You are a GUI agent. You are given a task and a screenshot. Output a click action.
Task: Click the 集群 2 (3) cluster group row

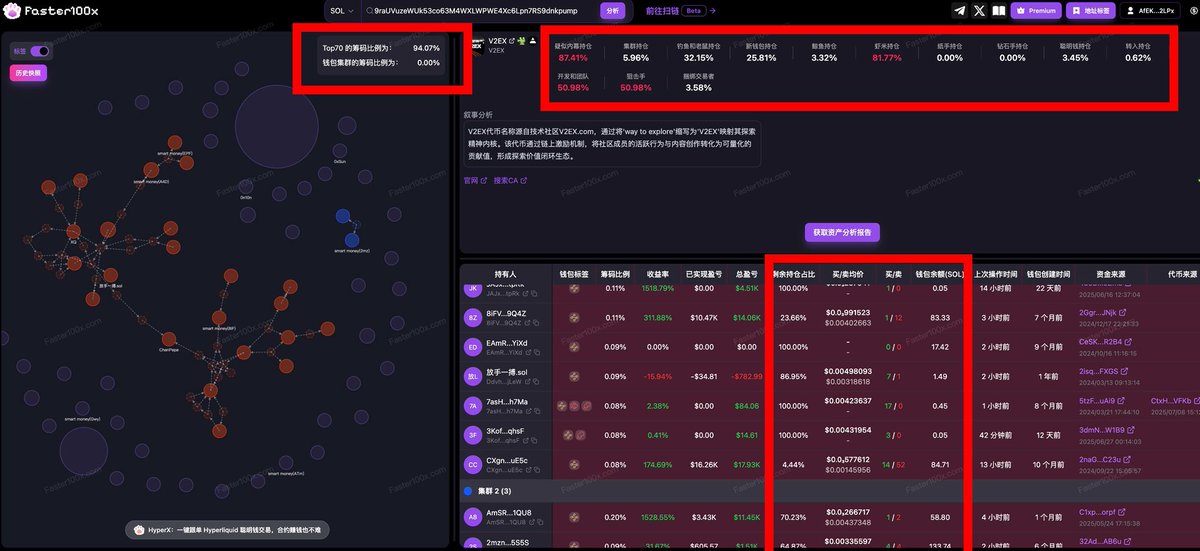click(x=830, y=491)
